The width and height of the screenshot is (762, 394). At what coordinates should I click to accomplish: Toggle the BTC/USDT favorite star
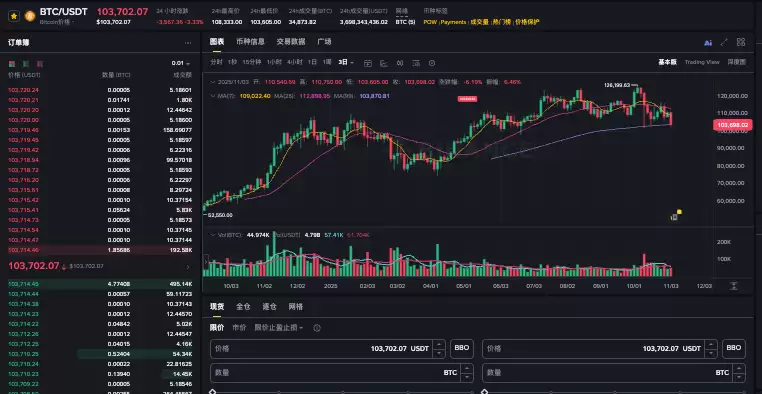point(14,16)
